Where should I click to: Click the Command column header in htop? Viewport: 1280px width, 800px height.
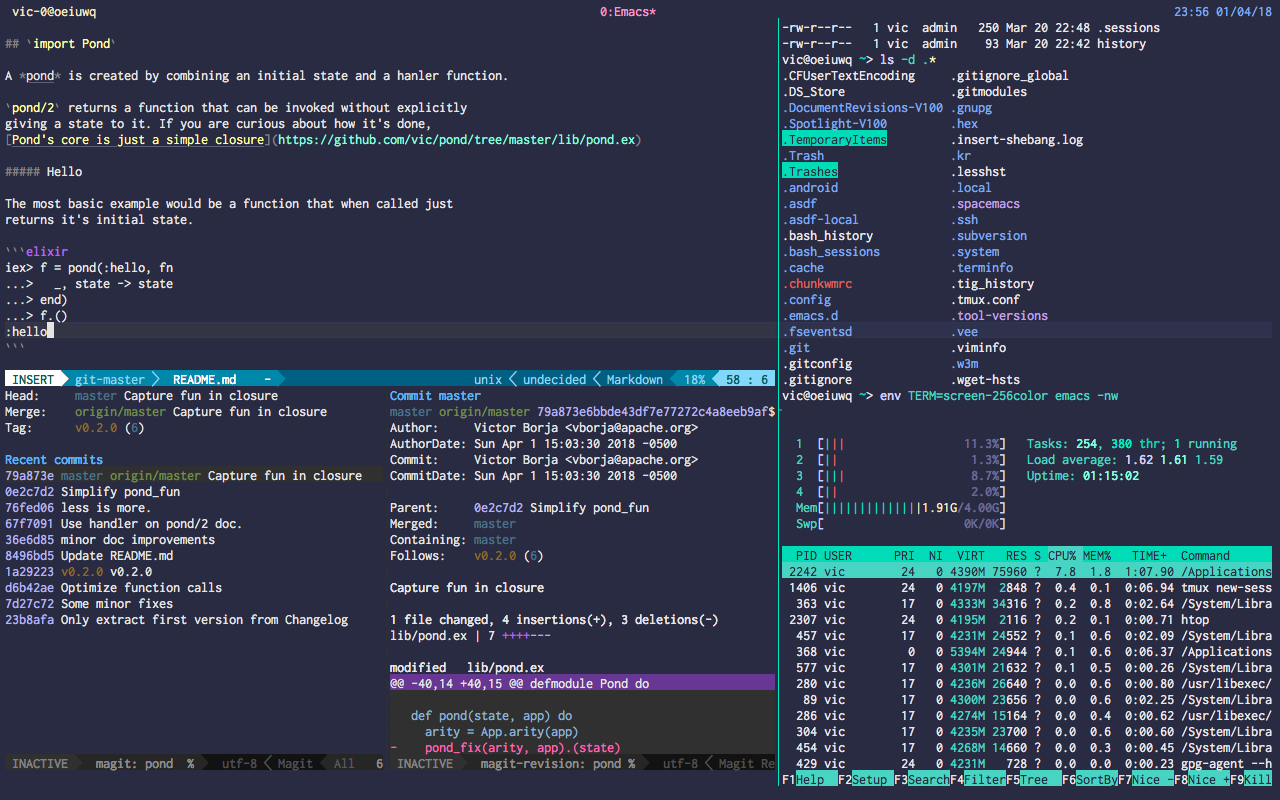[1206, 556]
